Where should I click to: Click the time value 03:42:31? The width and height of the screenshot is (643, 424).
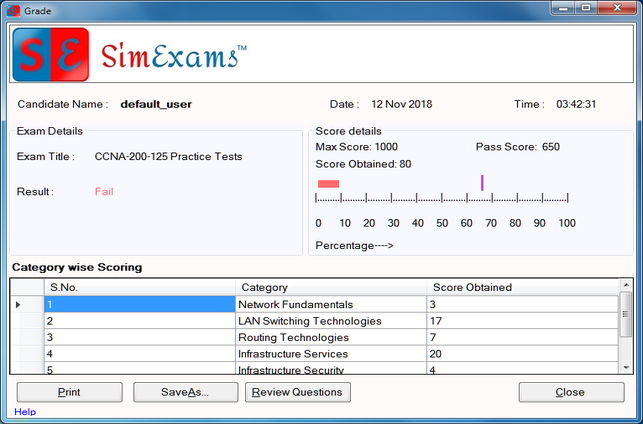576,104
